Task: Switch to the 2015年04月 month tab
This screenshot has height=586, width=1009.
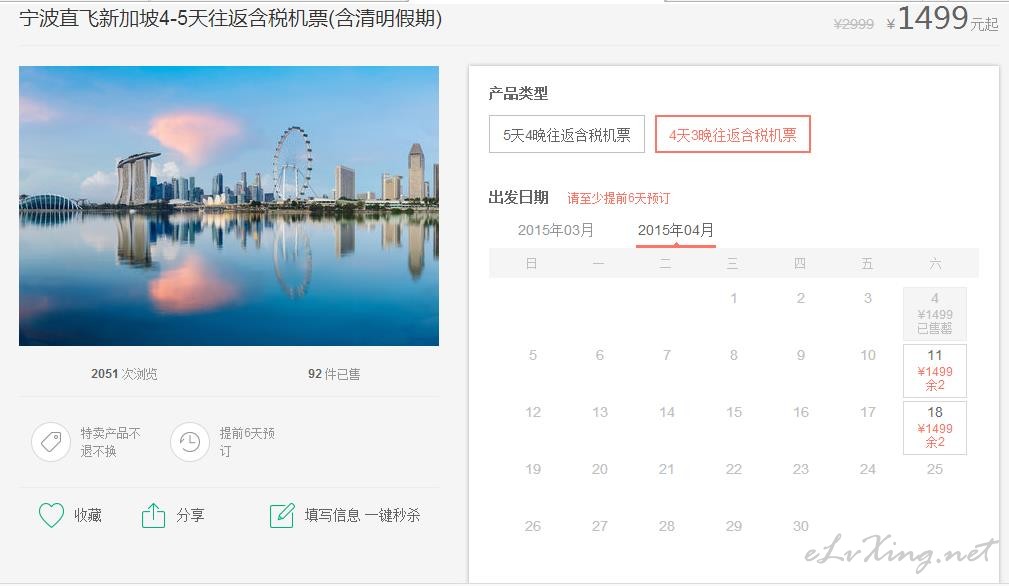Action: [x=676, y=230]
